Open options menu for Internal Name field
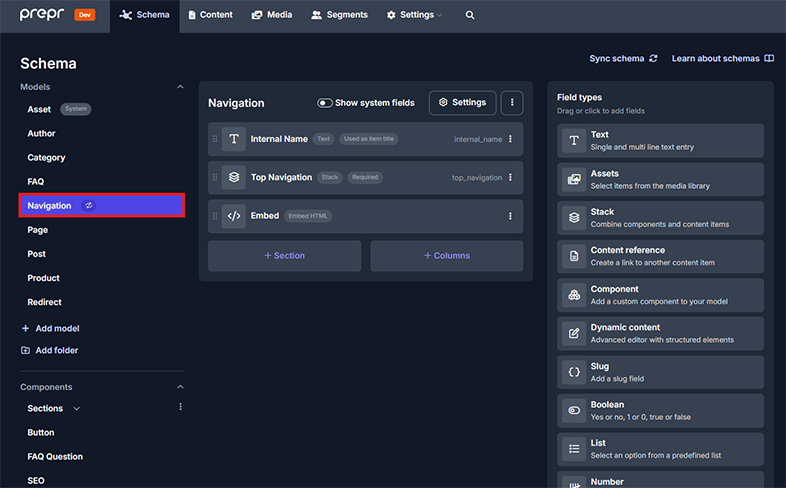Viewport: 786px width, 488px height. click(x=510, y=139)
